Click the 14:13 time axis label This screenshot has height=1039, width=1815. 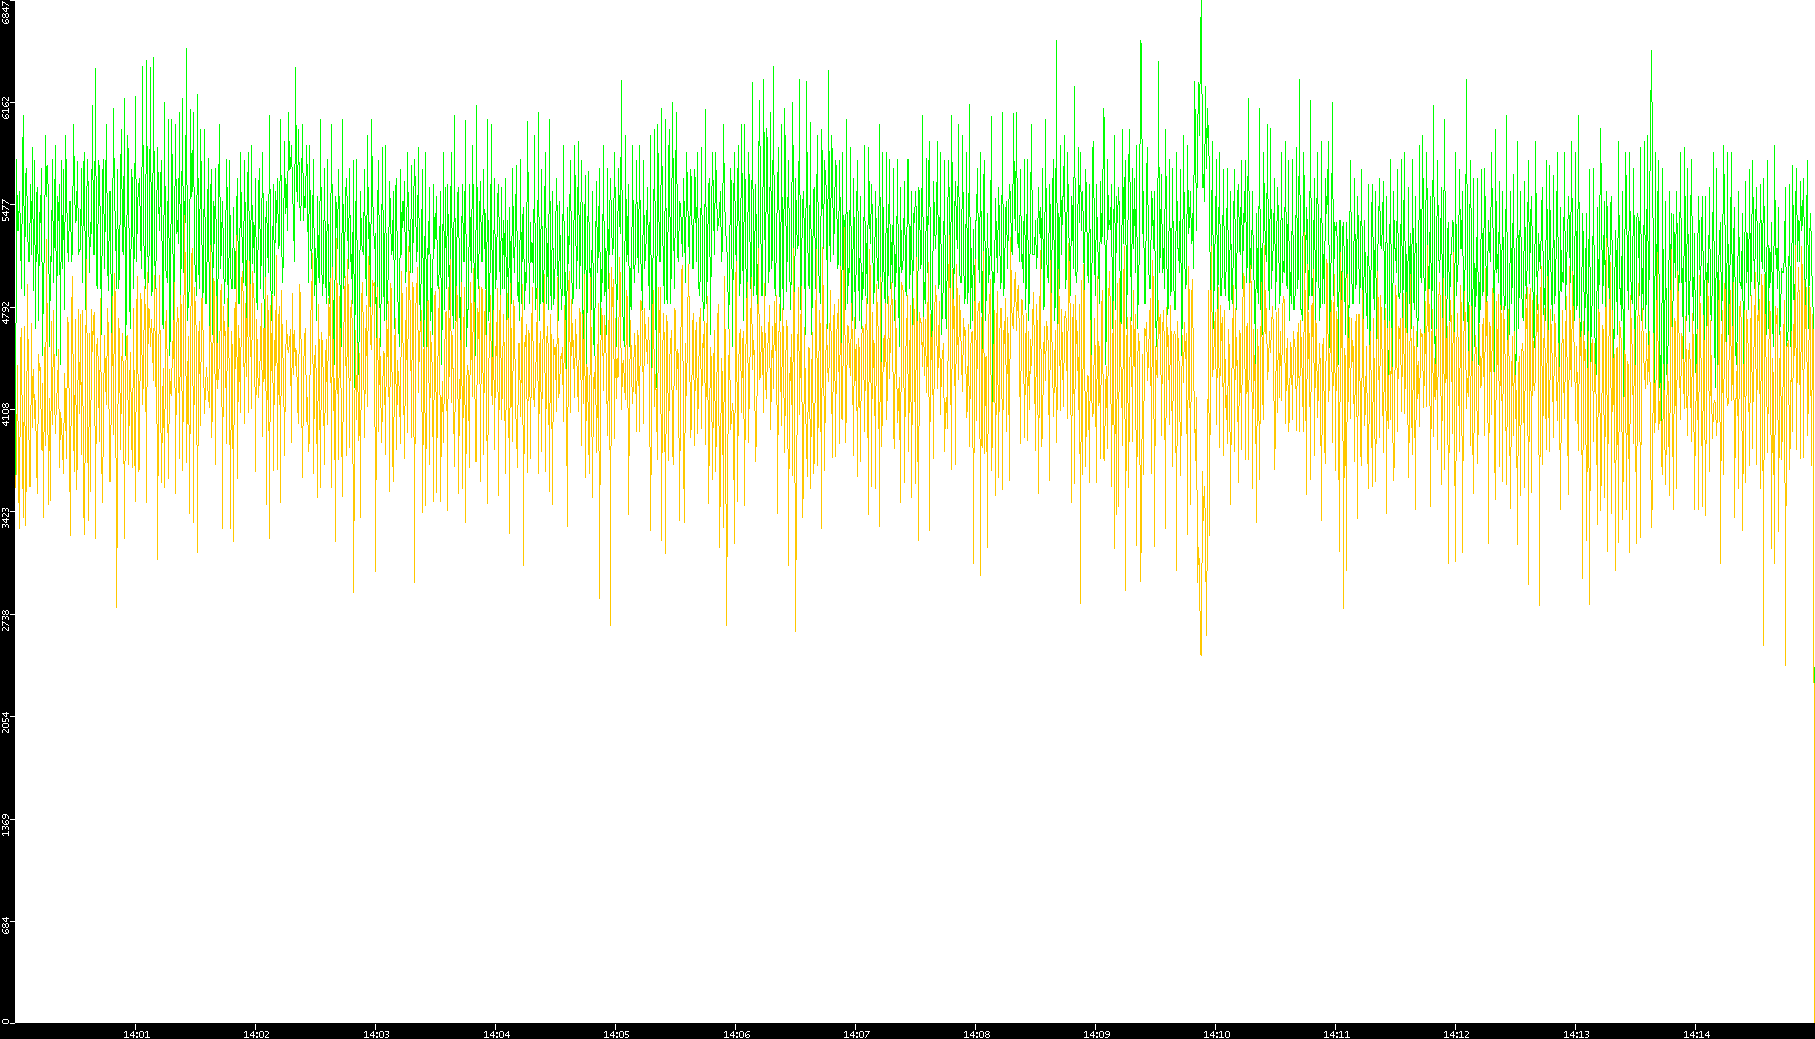click(1576, 1033)
